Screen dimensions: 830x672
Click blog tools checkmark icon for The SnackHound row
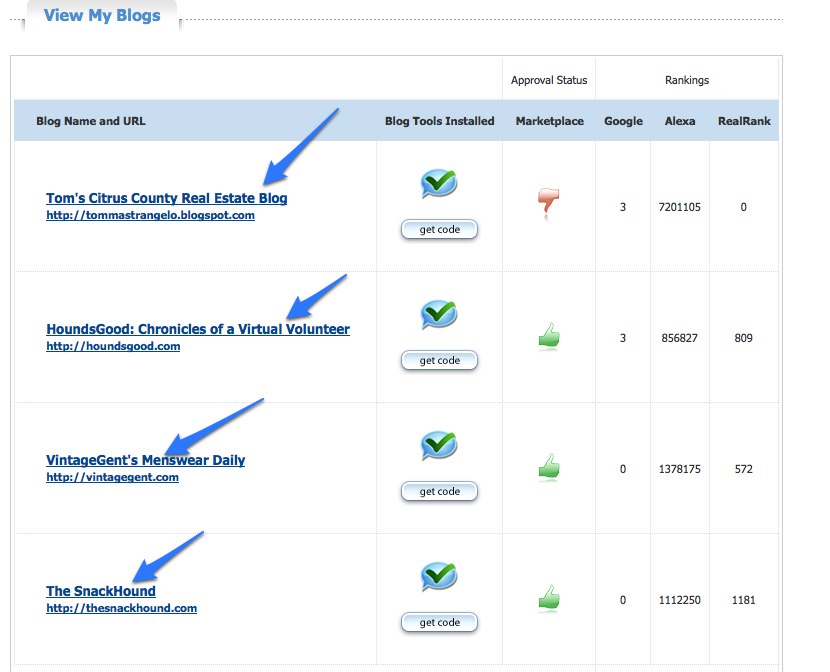[439, 577]
